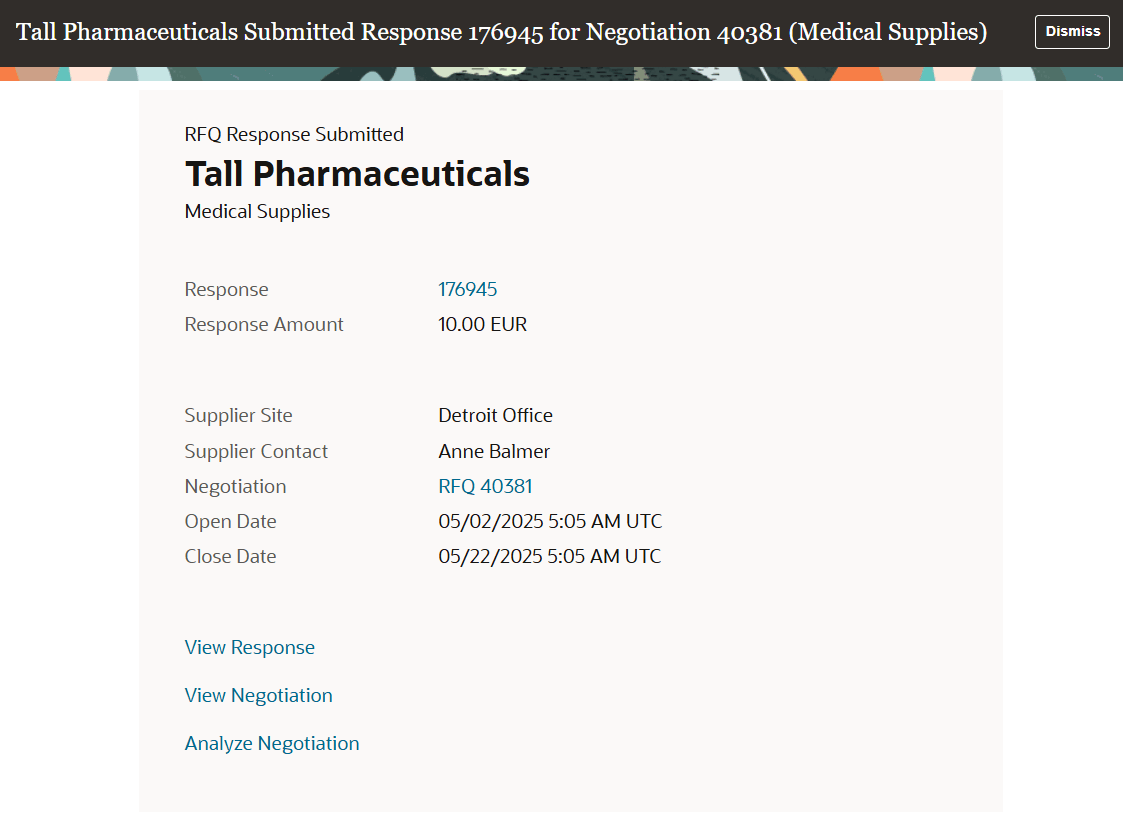Select the Anne Balmer supplier contact value
Viewport: 1123px width, 835px height.
(x=493, y=451)
